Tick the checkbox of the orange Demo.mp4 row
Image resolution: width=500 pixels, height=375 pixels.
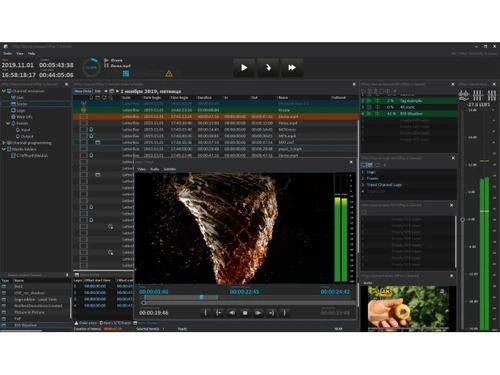coord(84,117)
